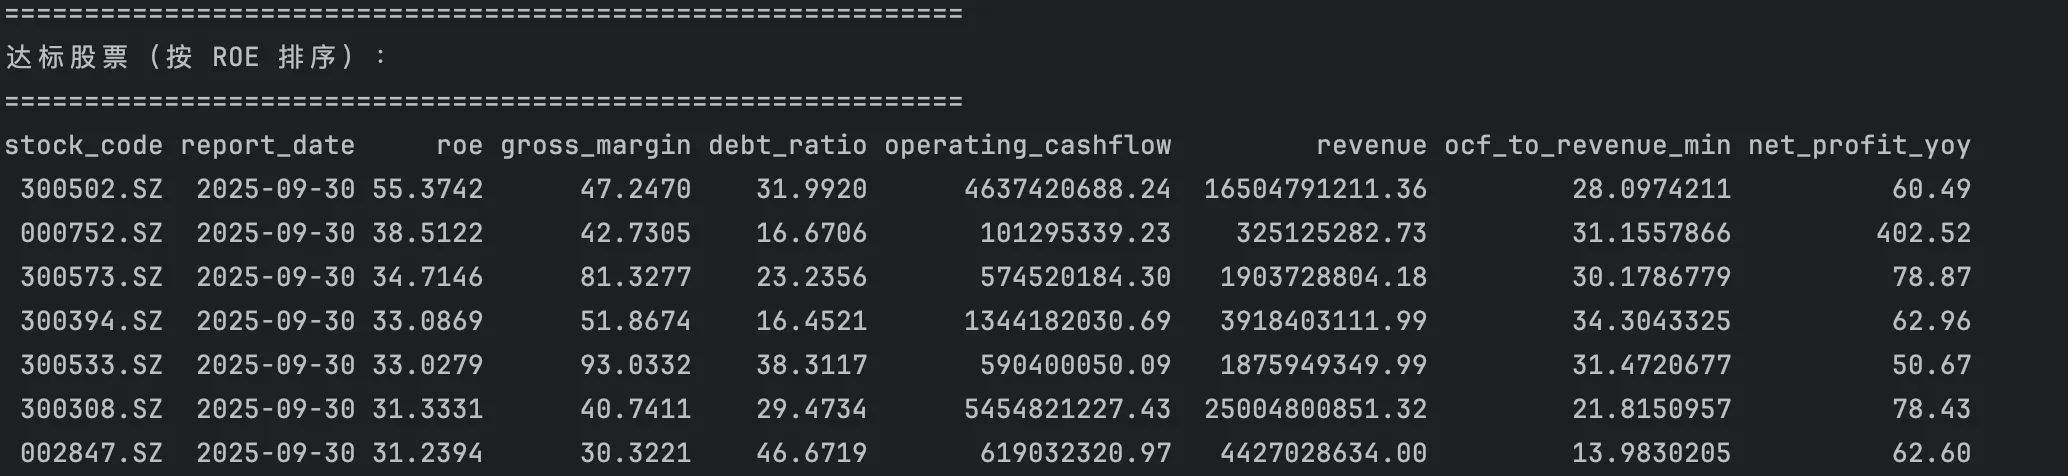Select stock code 000752.SZ
Screen dimensions: 2068x476
pos(91,234)
